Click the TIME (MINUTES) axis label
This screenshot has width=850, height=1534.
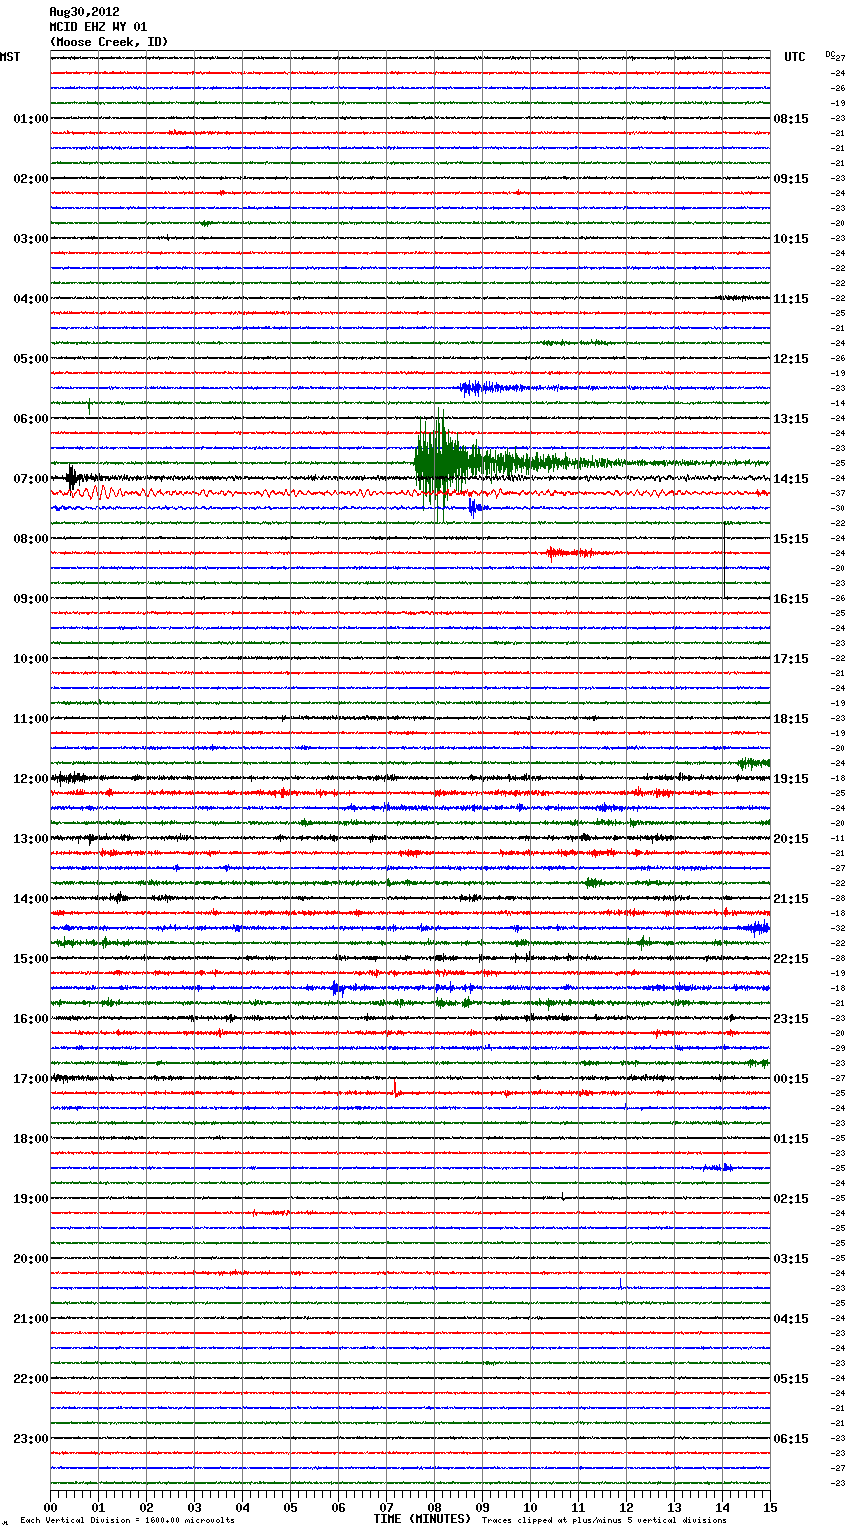(422, 1519)
